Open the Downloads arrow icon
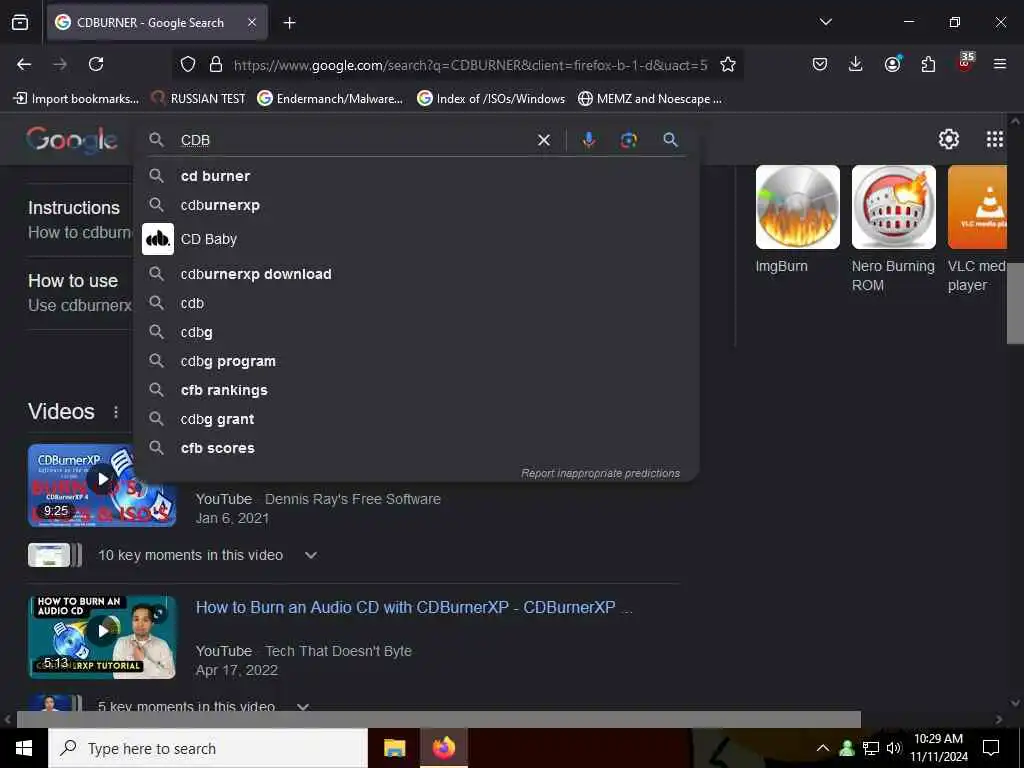Viewport: 1024px width, 768px height. click(x=856, y=64)
